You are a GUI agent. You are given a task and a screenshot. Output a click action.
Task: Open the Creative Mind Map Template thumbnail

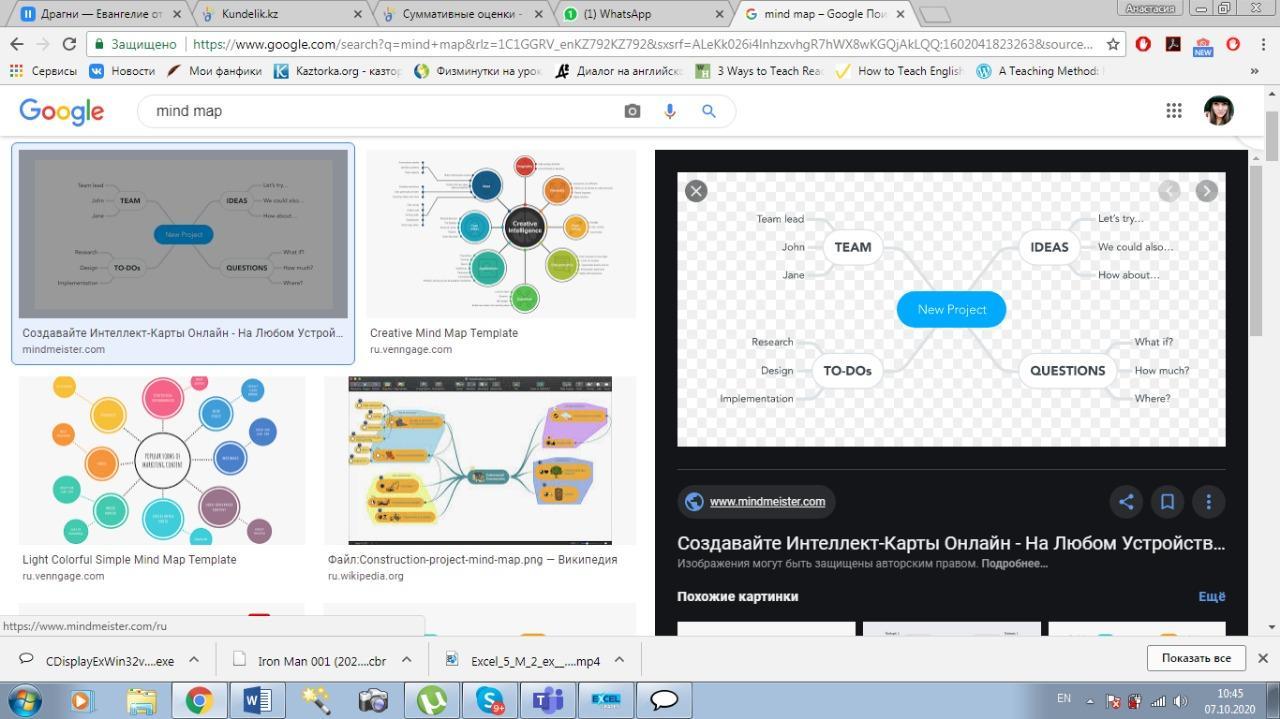coord(500,234)
